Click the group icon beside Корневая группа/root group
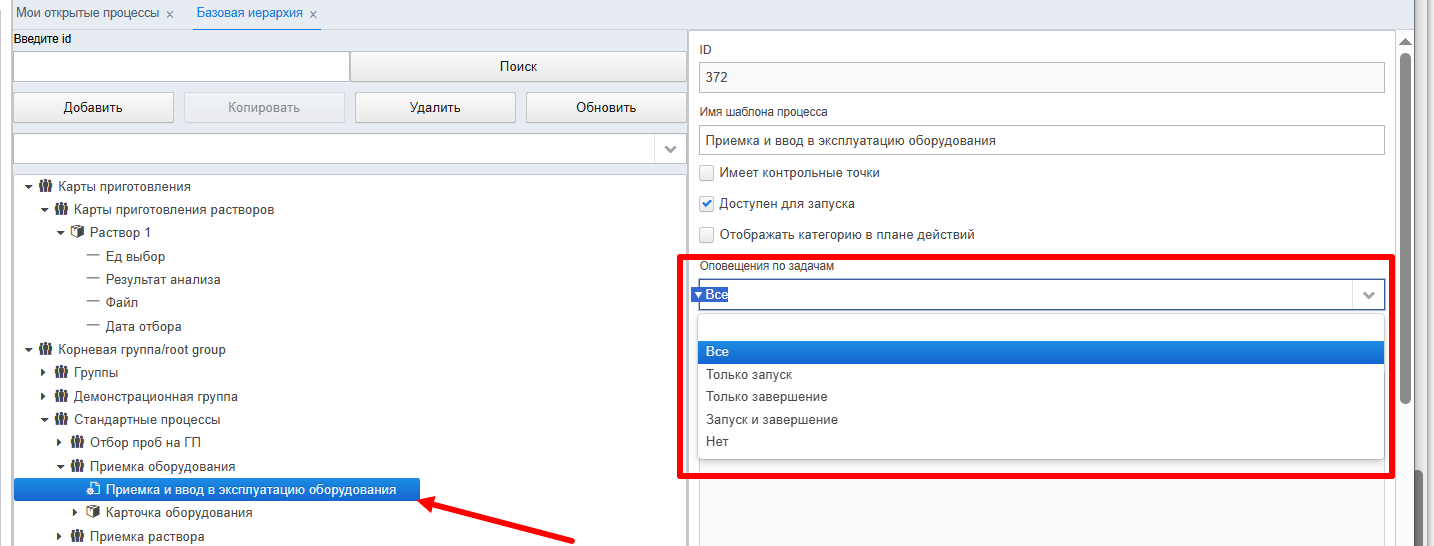The width and height of the screenshot is (1434, 546). (45, 349)
